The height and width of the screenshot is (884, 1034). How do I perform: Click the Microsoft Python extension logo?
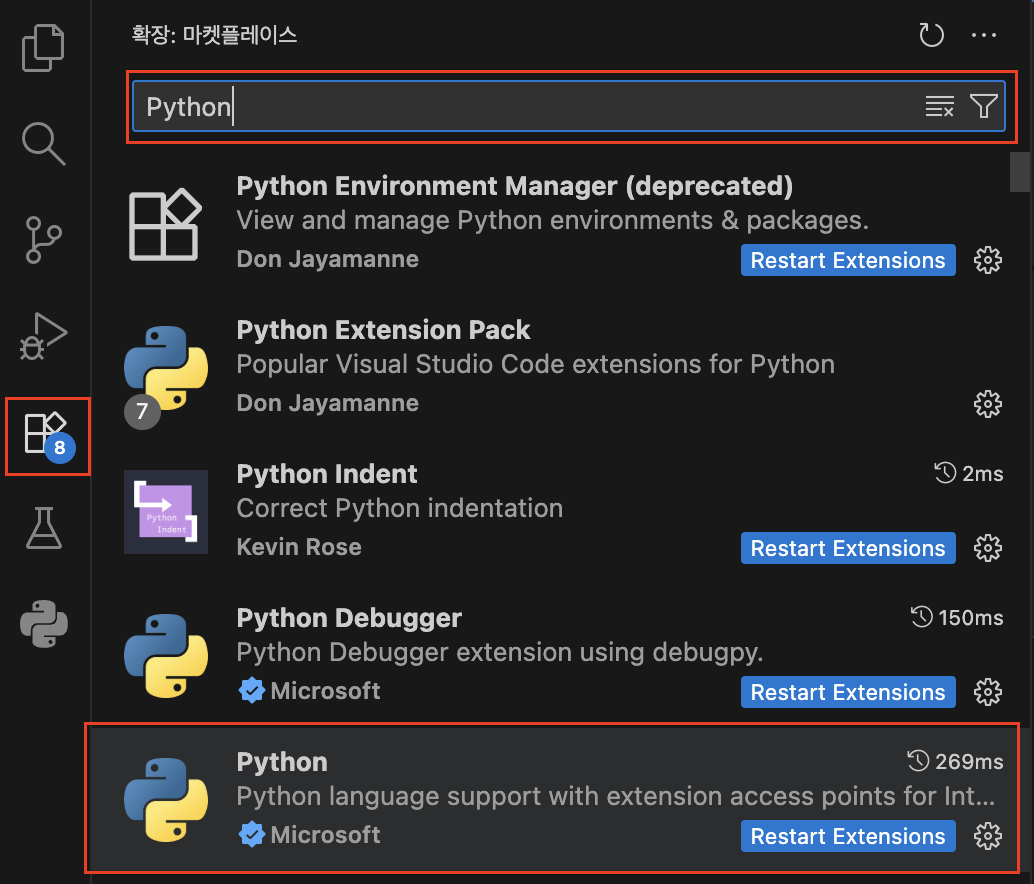166,800
